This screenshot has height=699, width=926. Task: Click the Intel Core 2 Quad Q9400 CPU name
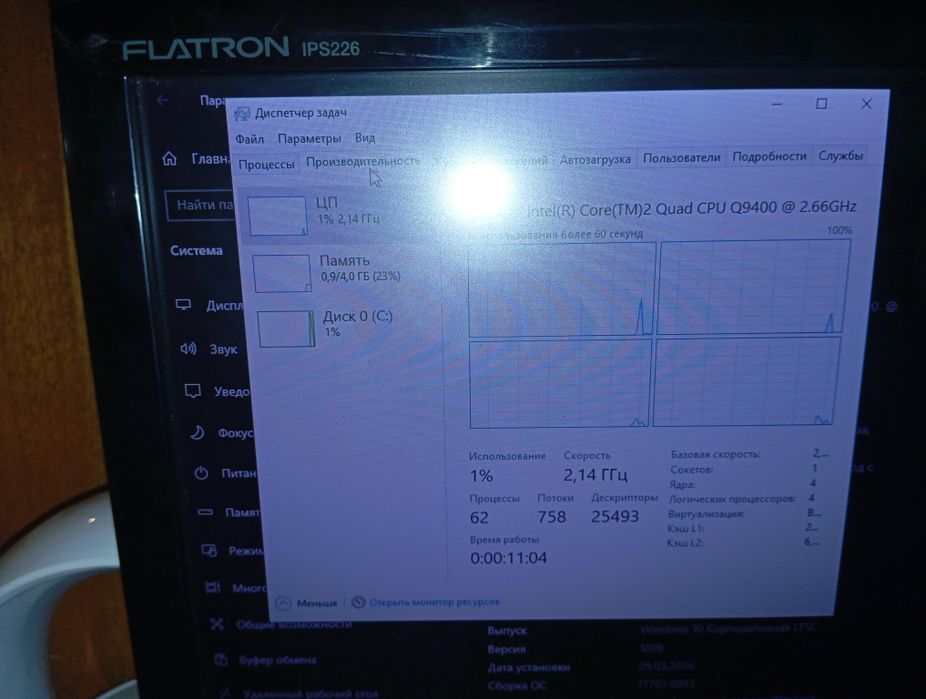tap(690, 208)
